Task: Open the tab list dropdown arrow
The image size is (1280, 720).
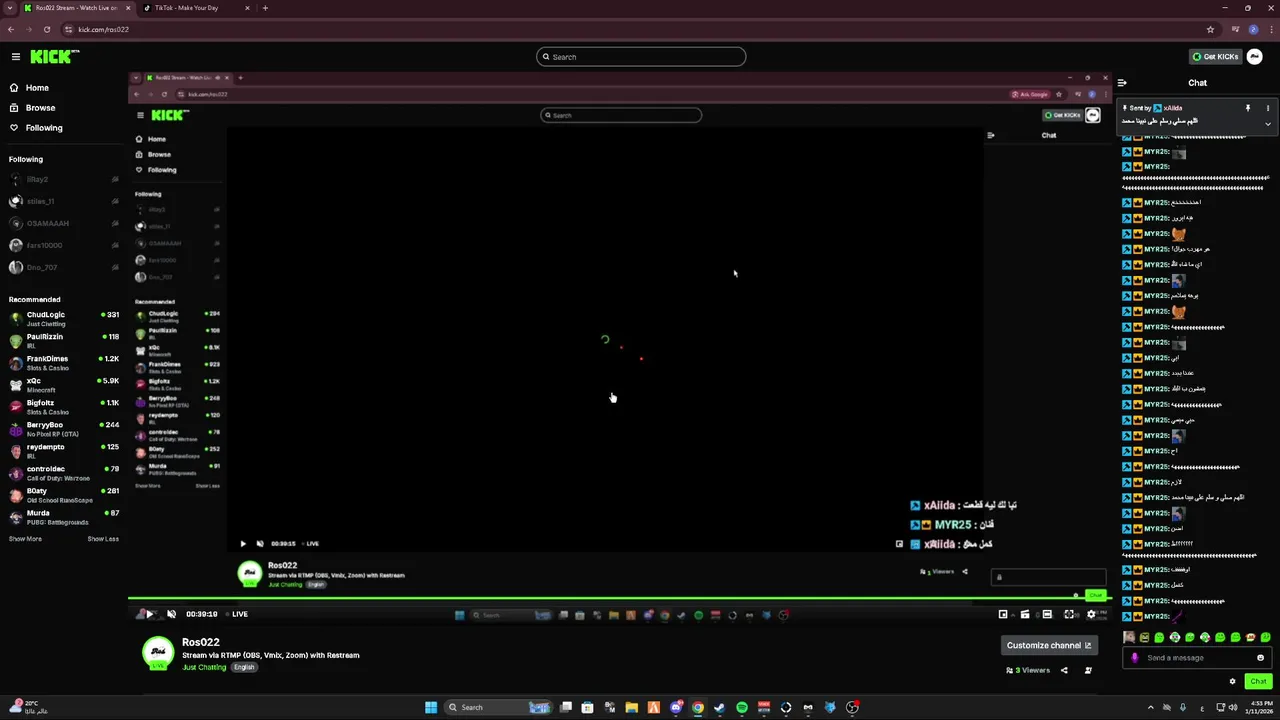Action: point(10,8)
